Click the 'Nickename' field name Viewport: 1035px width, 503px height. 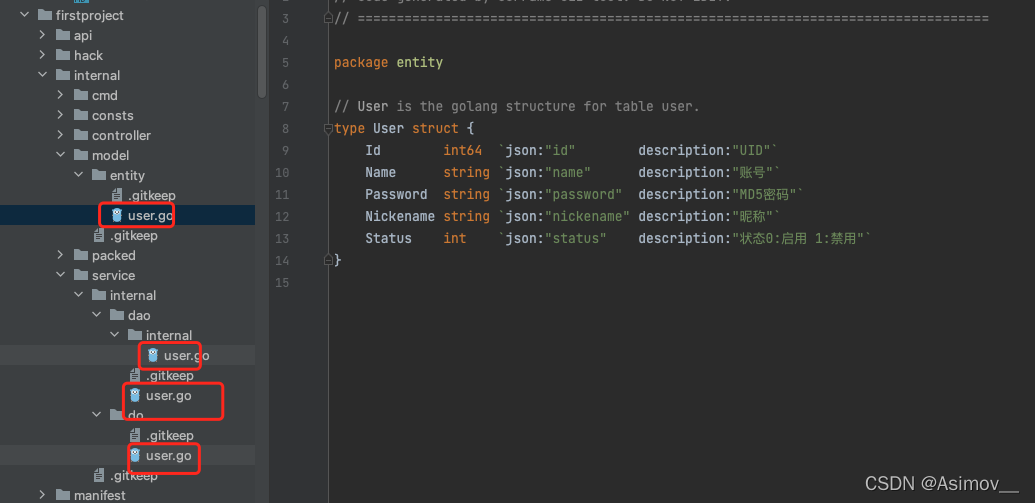[x=400, y=216]
